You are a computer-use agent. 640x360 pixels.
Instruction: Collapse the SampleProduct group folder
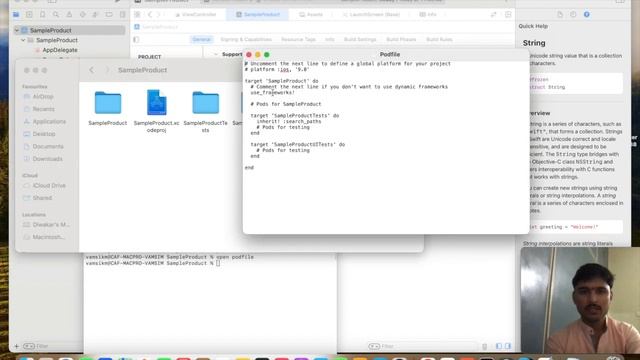tap(23, 40)
